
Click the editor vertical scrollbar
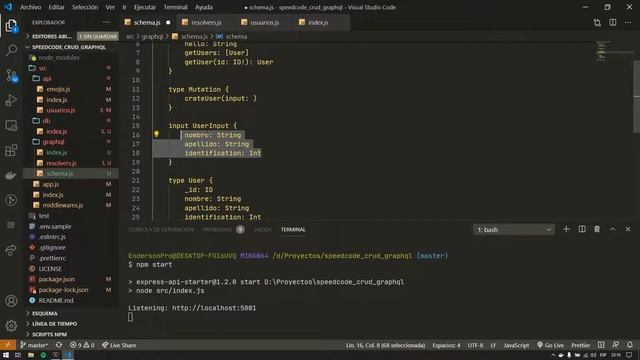[x=636, y=97]
